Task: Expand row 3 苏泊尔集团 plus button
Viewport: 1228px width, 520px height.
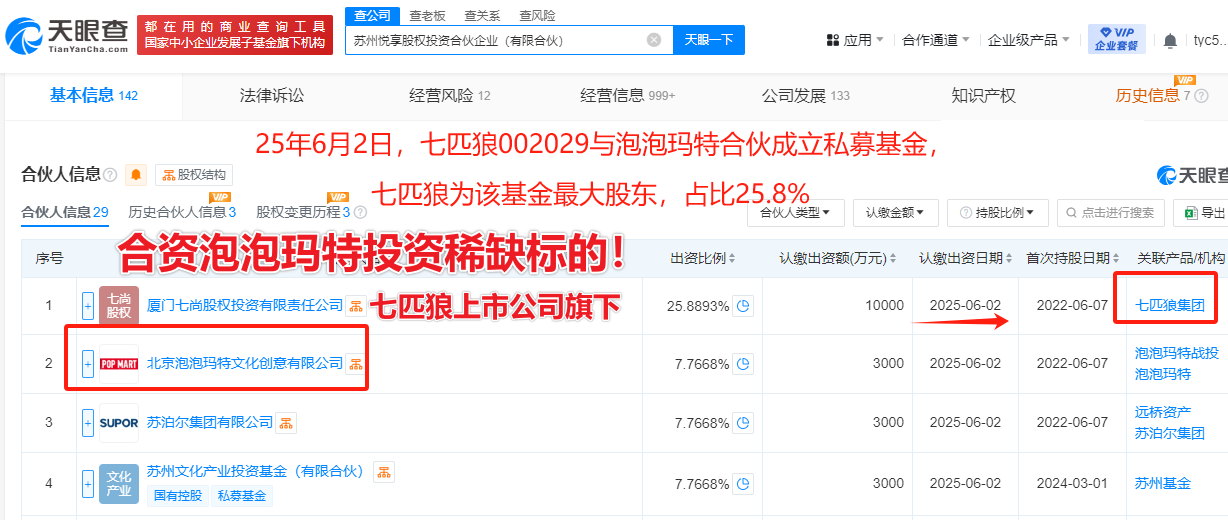Action: 88,423
